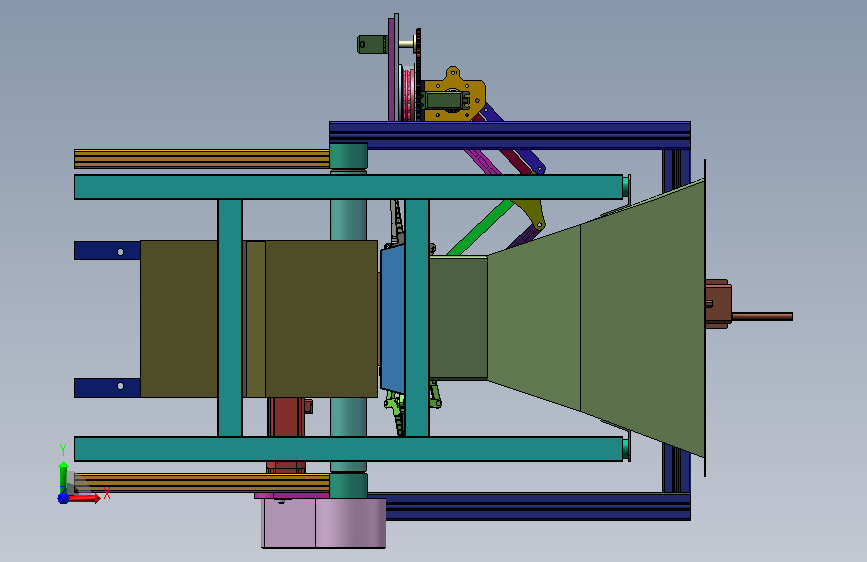Select the brown stepper motor body on the right
The image size is (867, 562).
click(718, 304)
